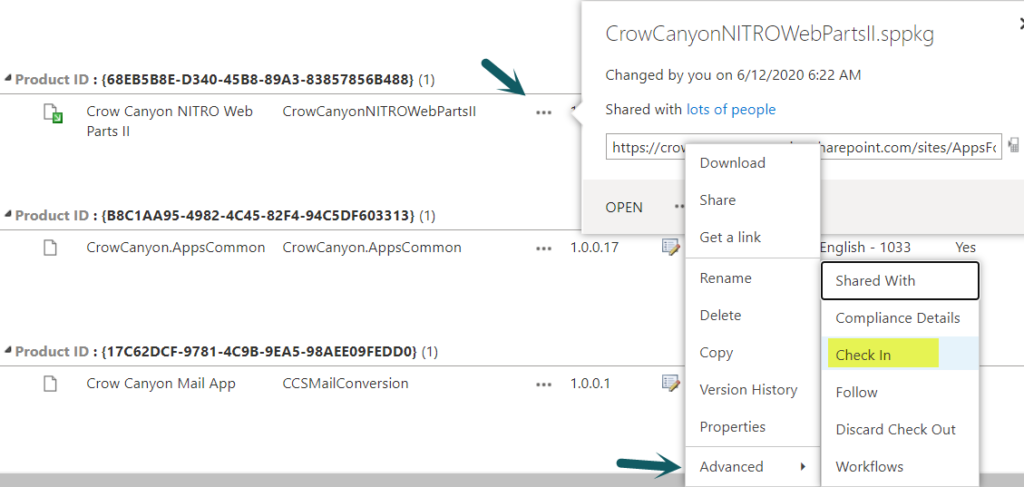Click OPEN in the file callout
The height and width of the screenshot is (487, 1024).
624,207
